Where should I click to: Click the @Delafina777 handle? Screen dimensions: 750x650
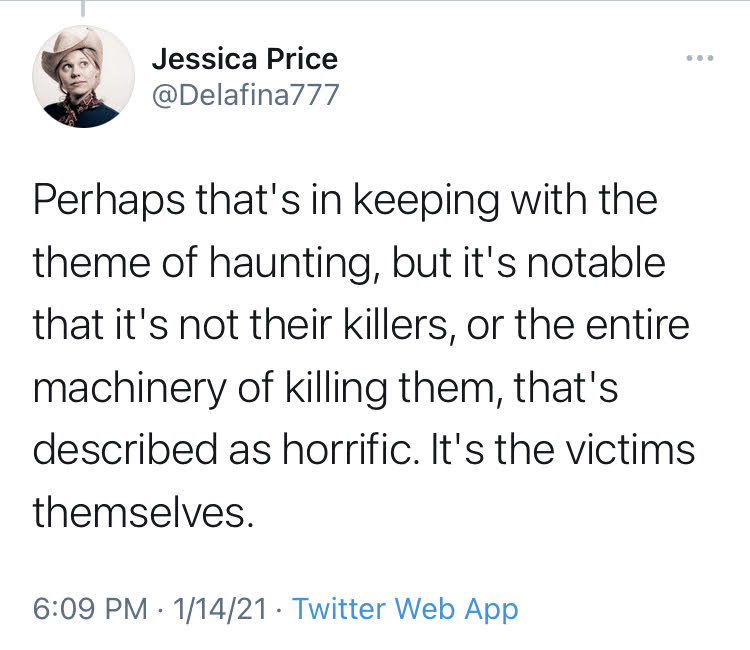[x=246, y=95]
